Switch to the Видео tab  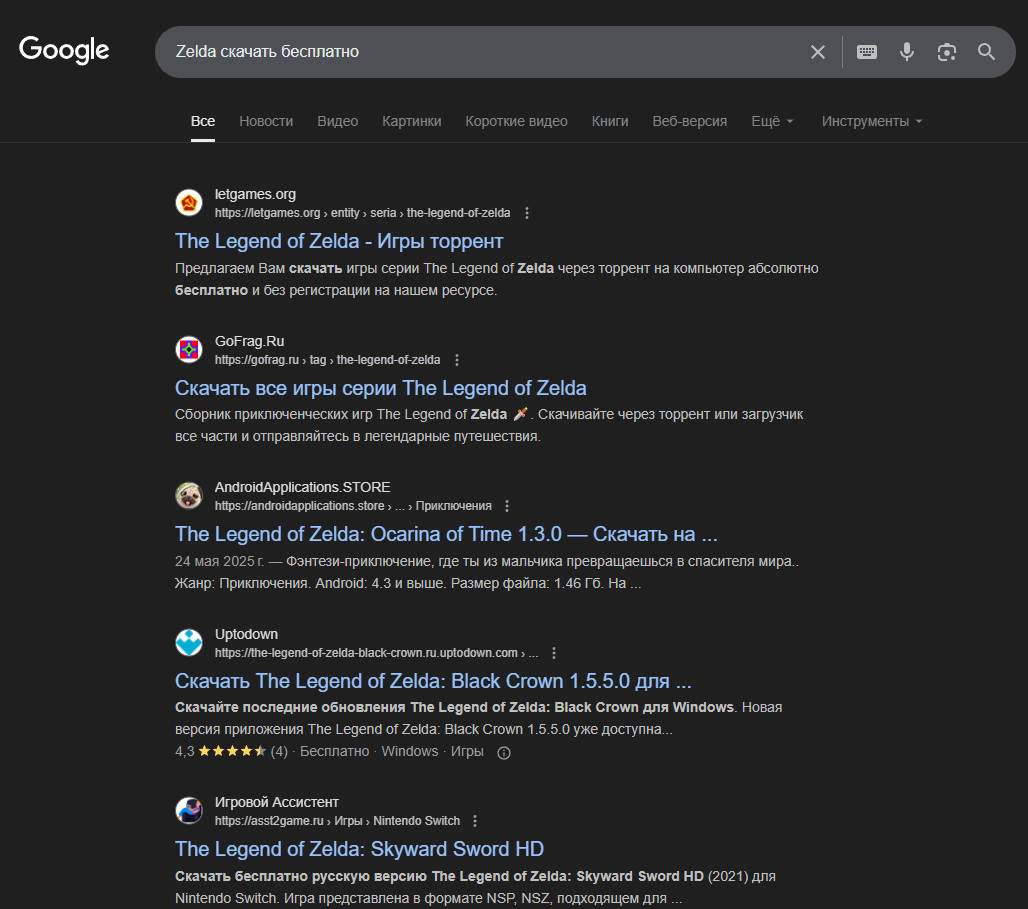338,121
